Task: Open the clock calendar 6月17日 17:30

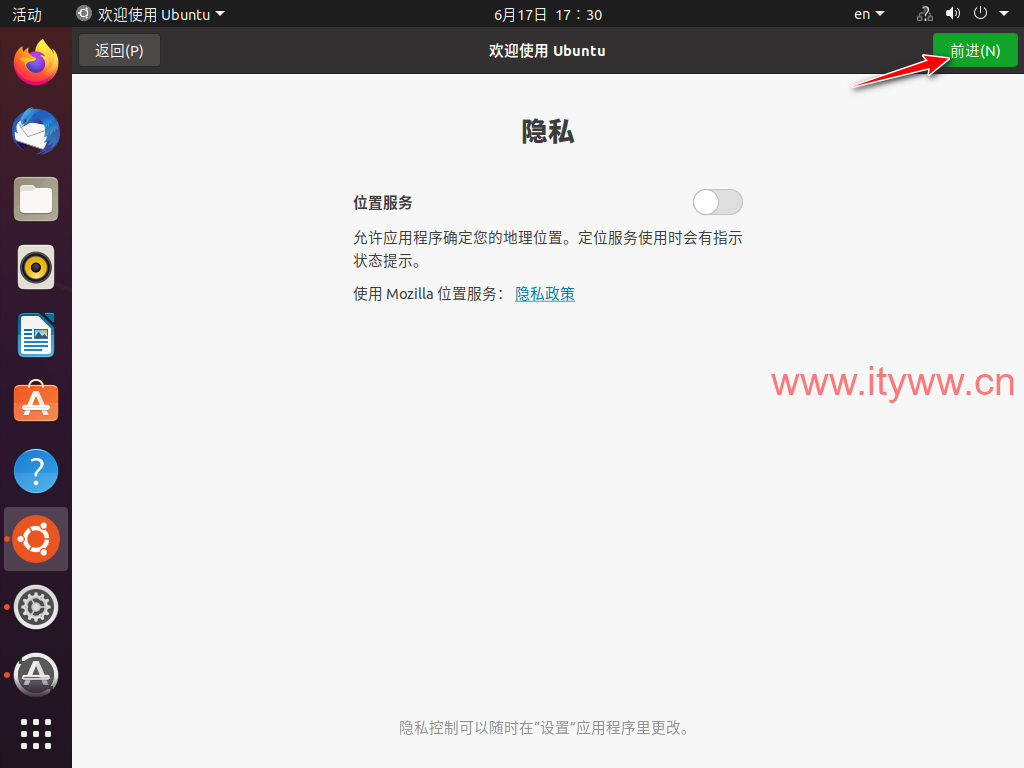Action: 548,14
